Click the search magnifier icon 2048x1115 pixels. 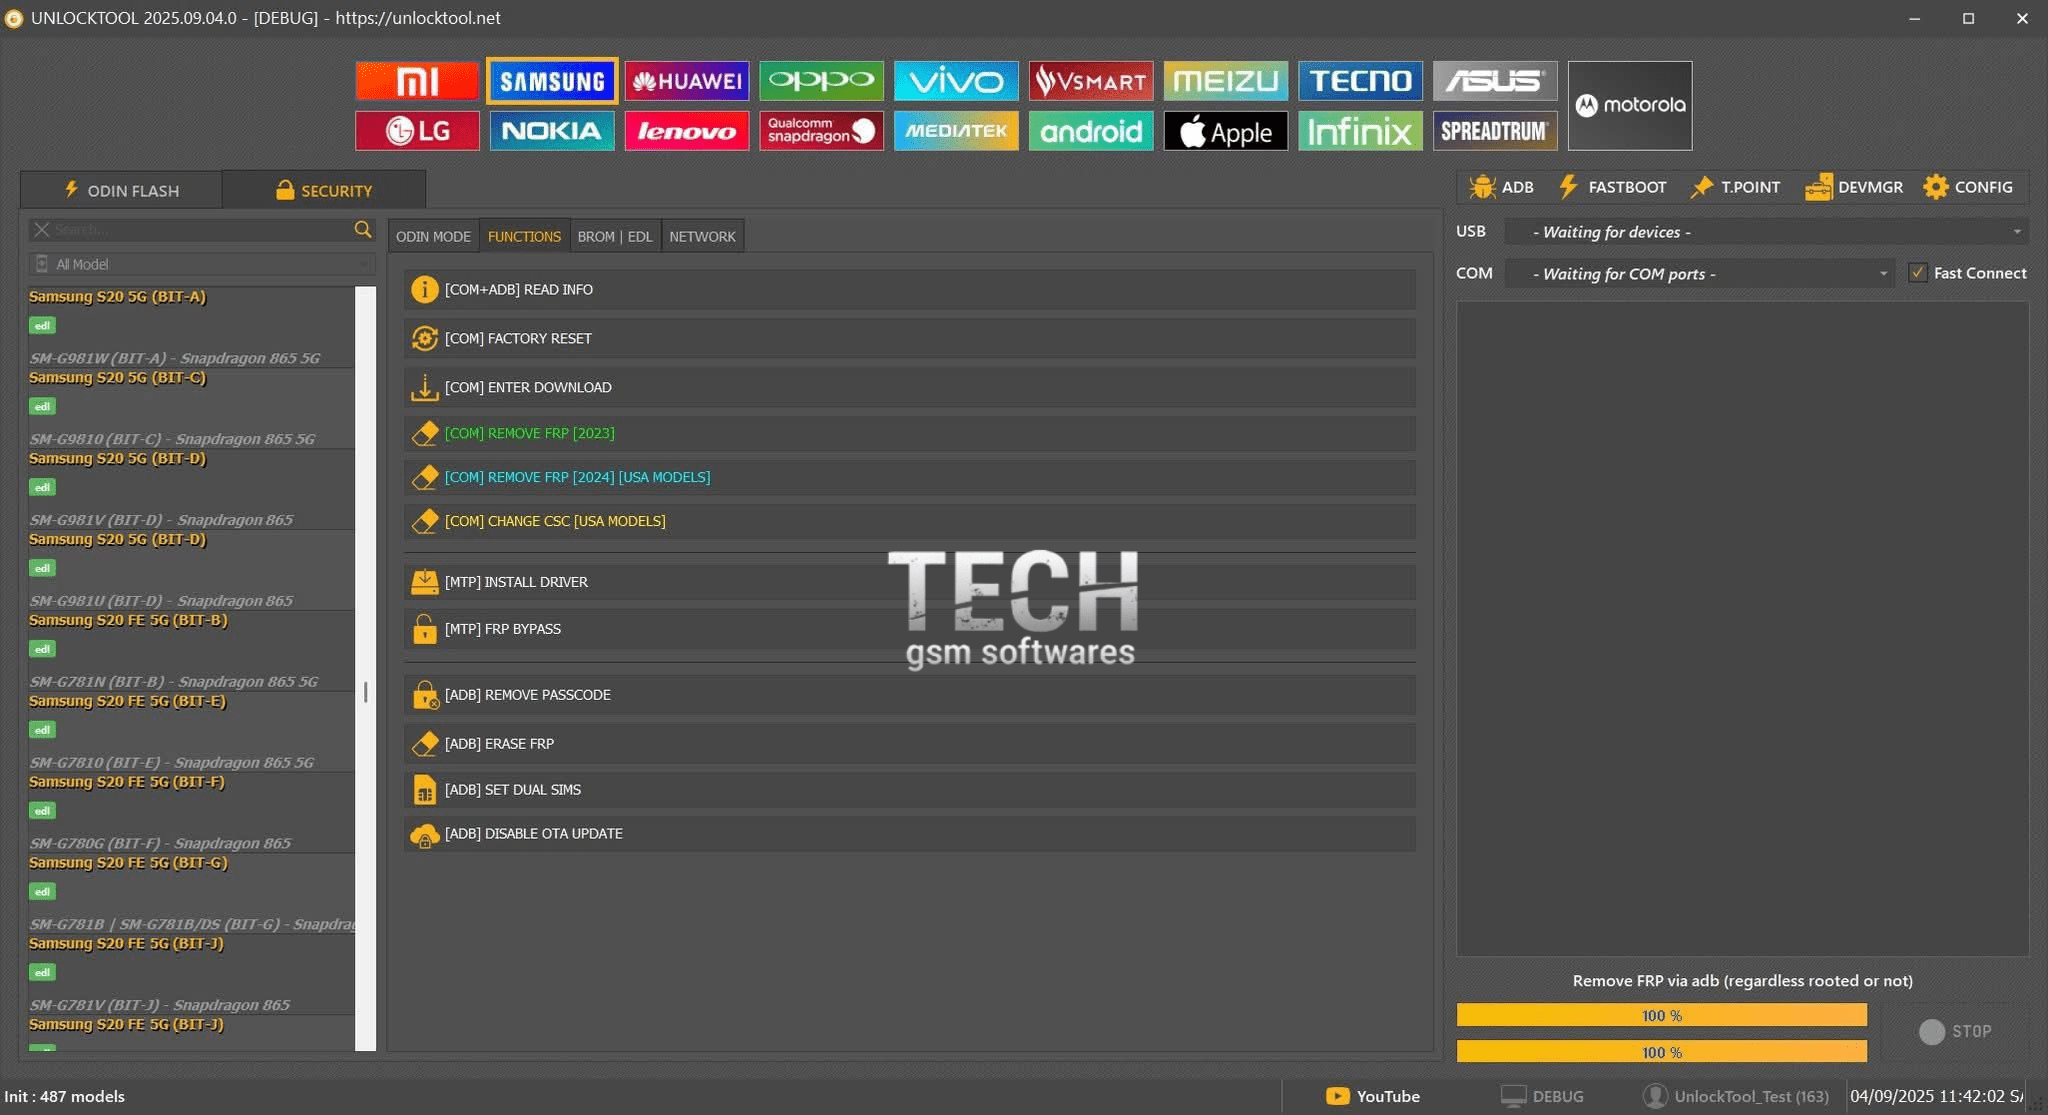pyautogui.click(x=363, y=229)
